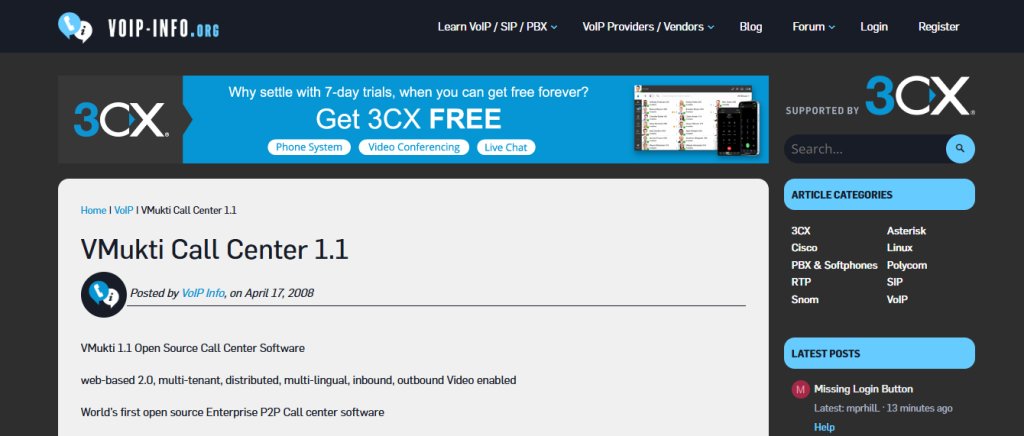The image size is (1024, 436).
Task: Expand the VoIP Providers / Vendors menu
Action: [x=648, y=27]
